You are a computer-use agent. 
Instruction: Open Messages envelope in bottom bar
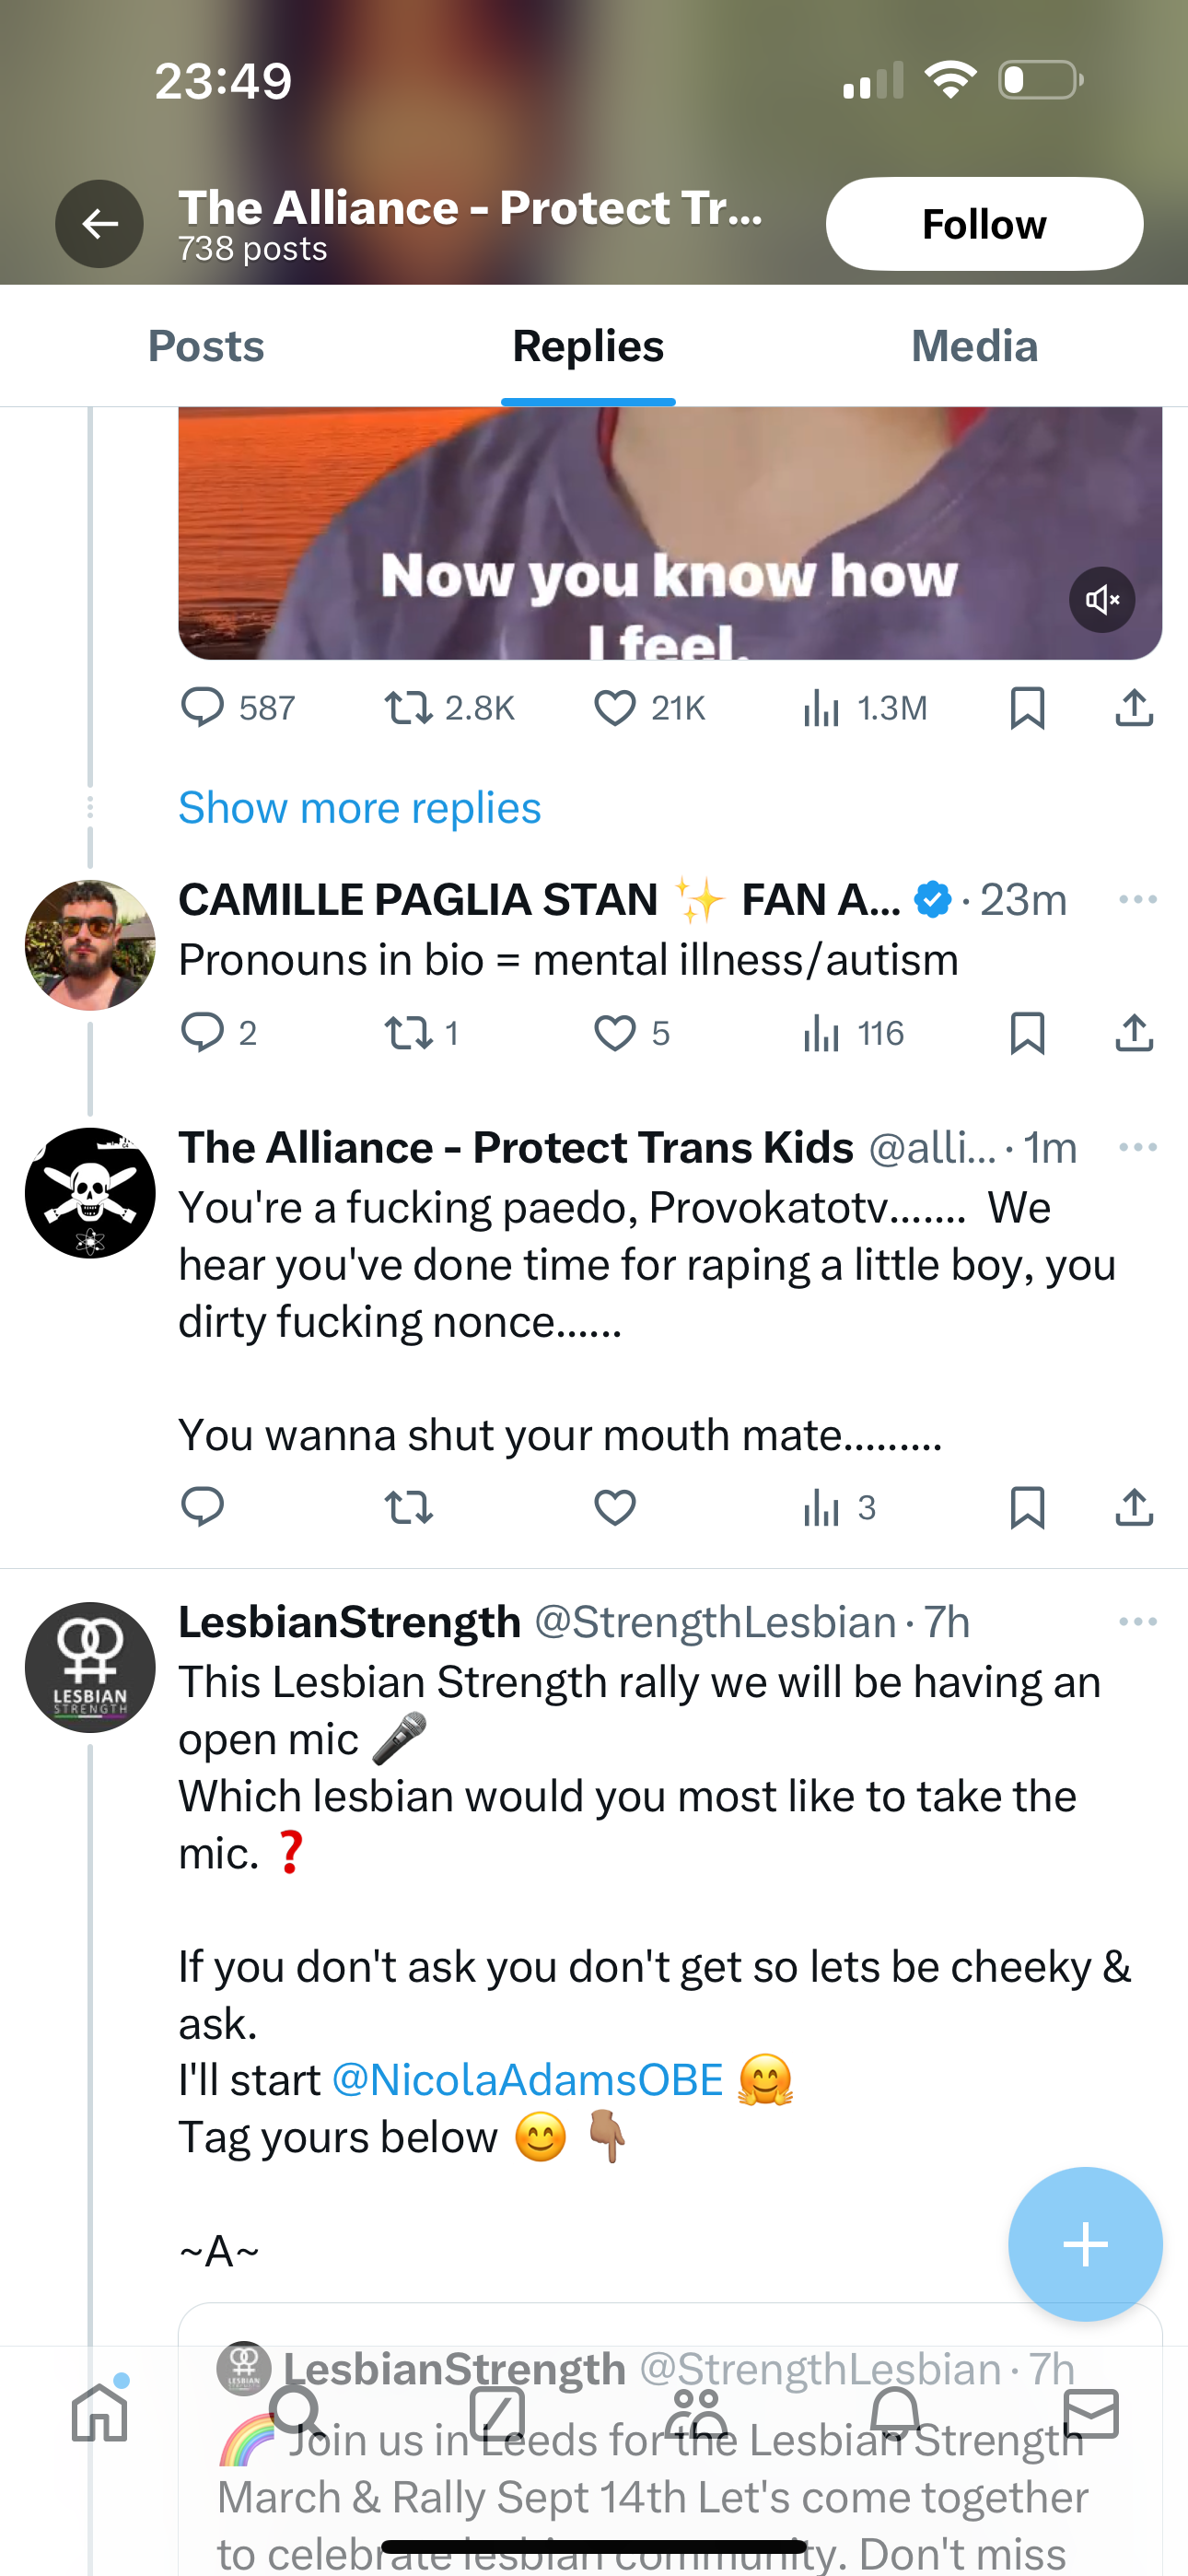[1091, 2414]
